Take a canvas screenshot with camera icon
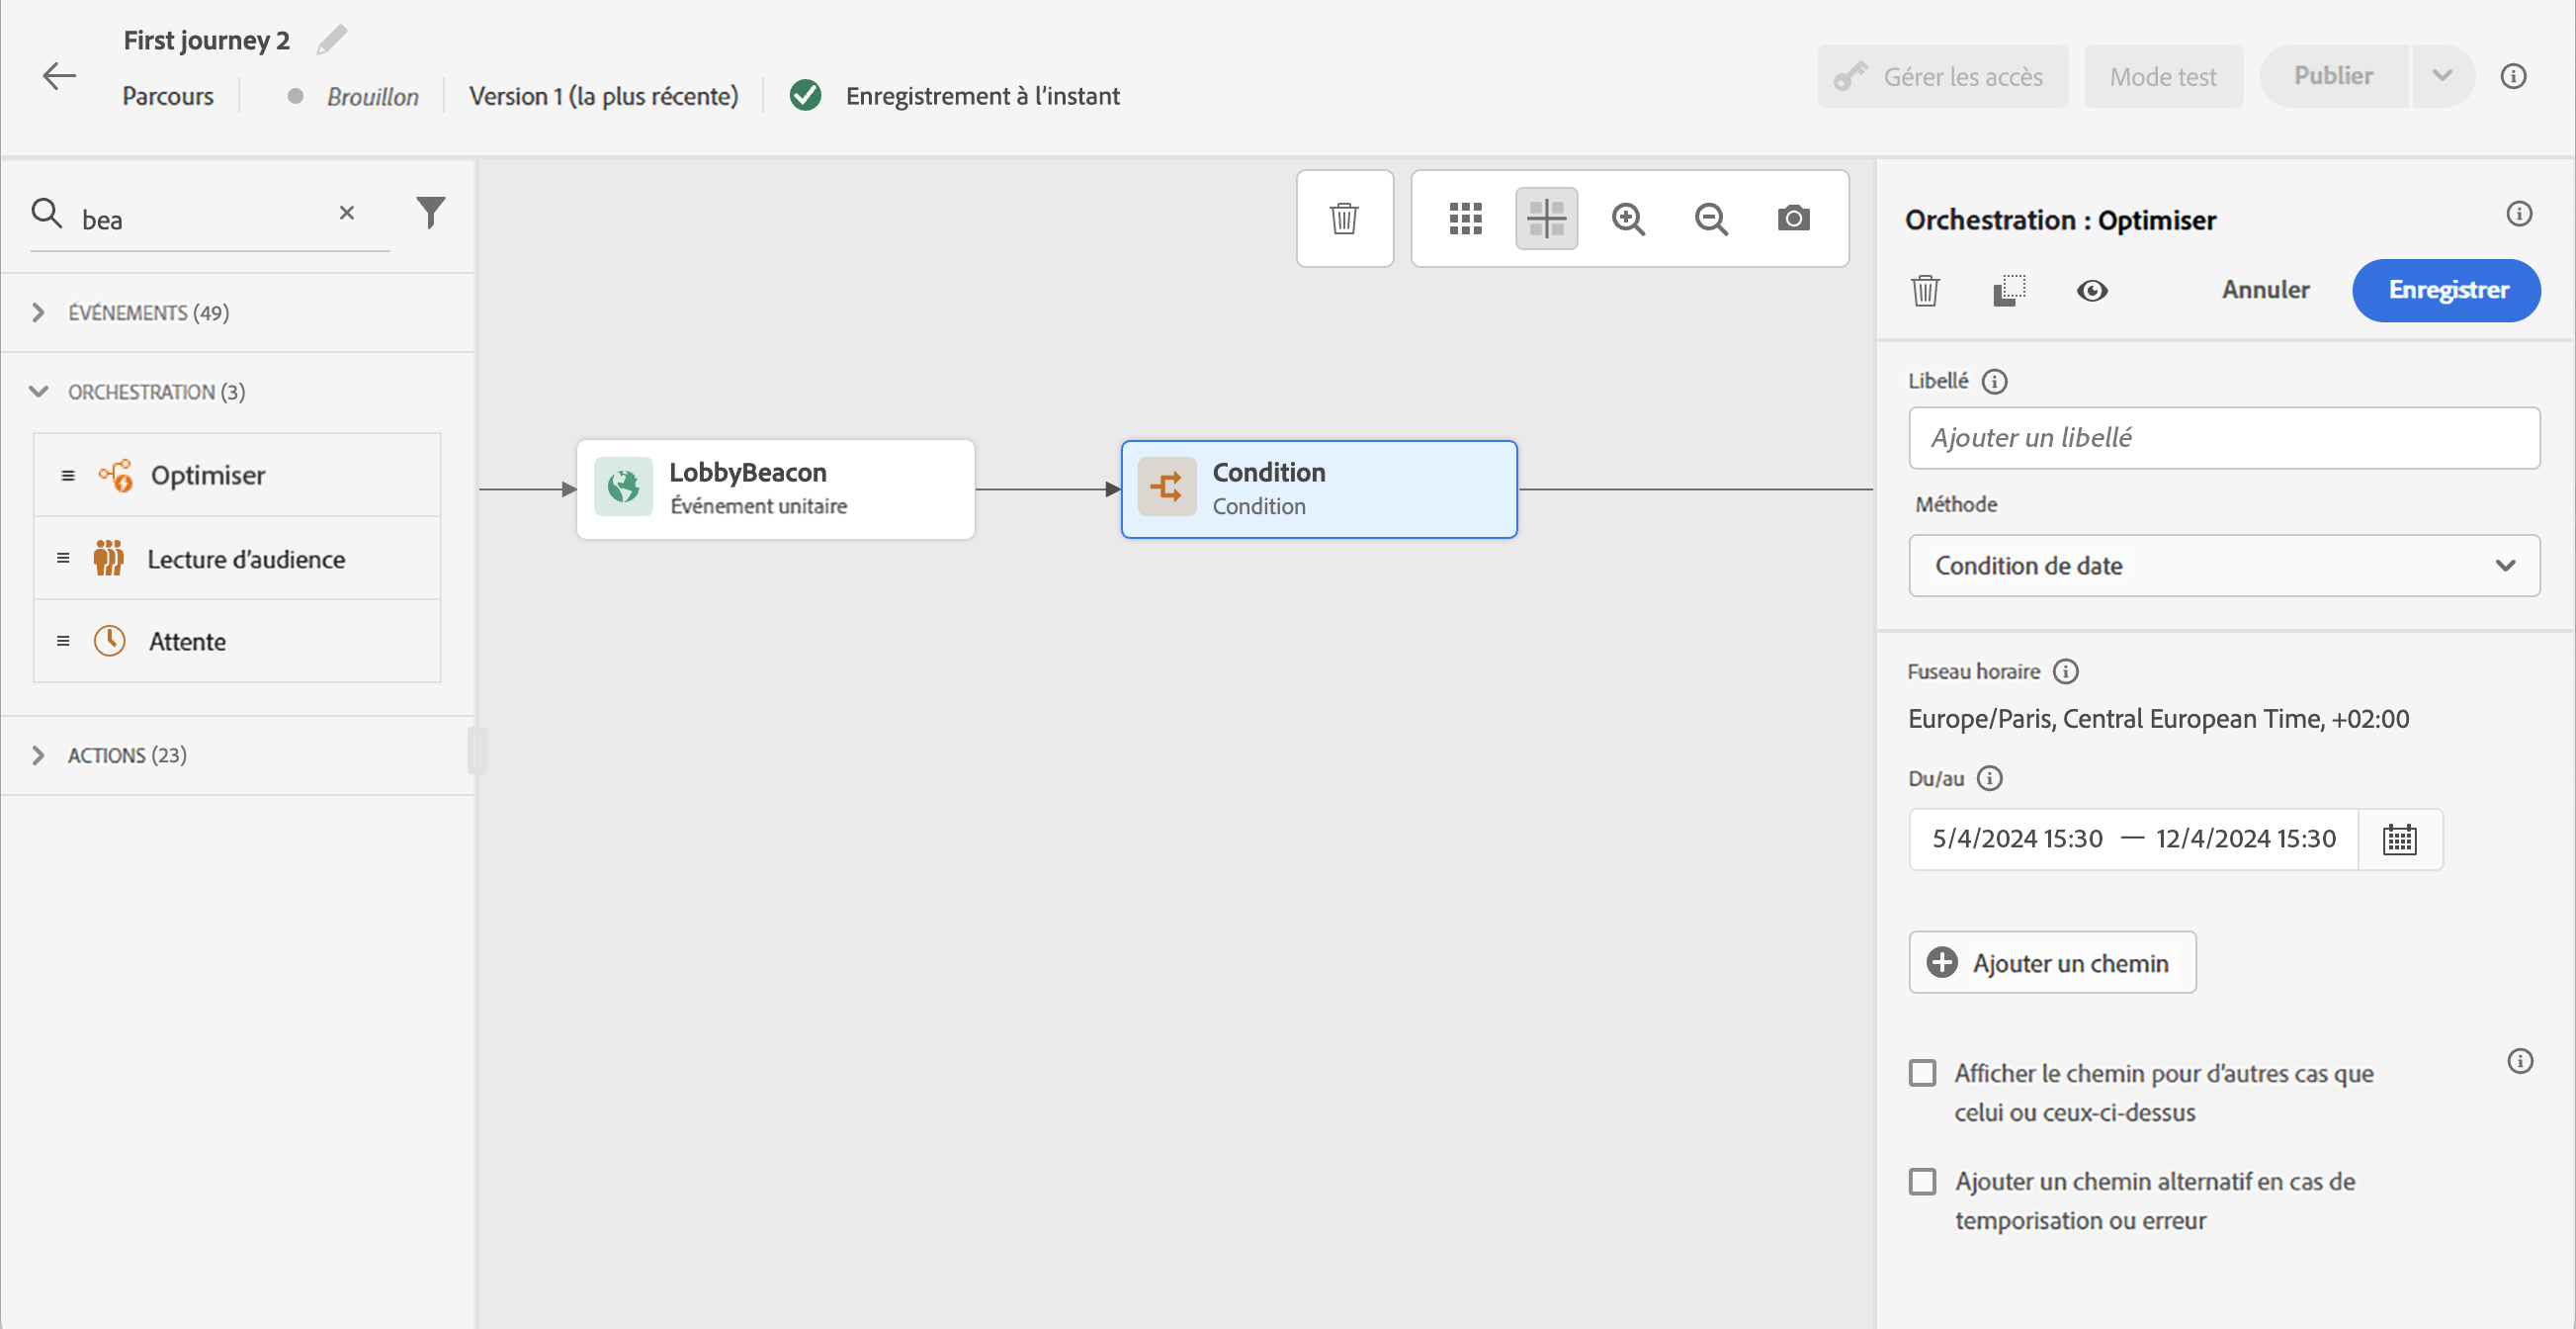 coord(1793,218)
